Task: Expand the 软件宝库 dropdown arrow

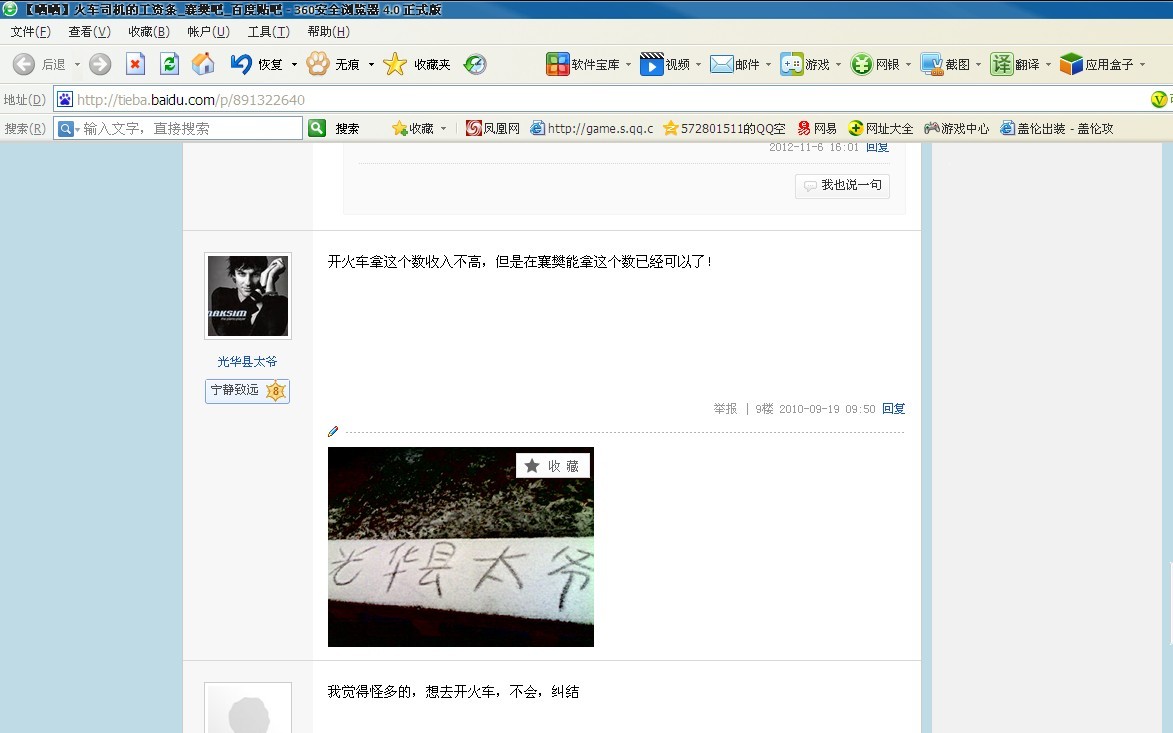Action: pyautogui.click(x=628, y=65)
